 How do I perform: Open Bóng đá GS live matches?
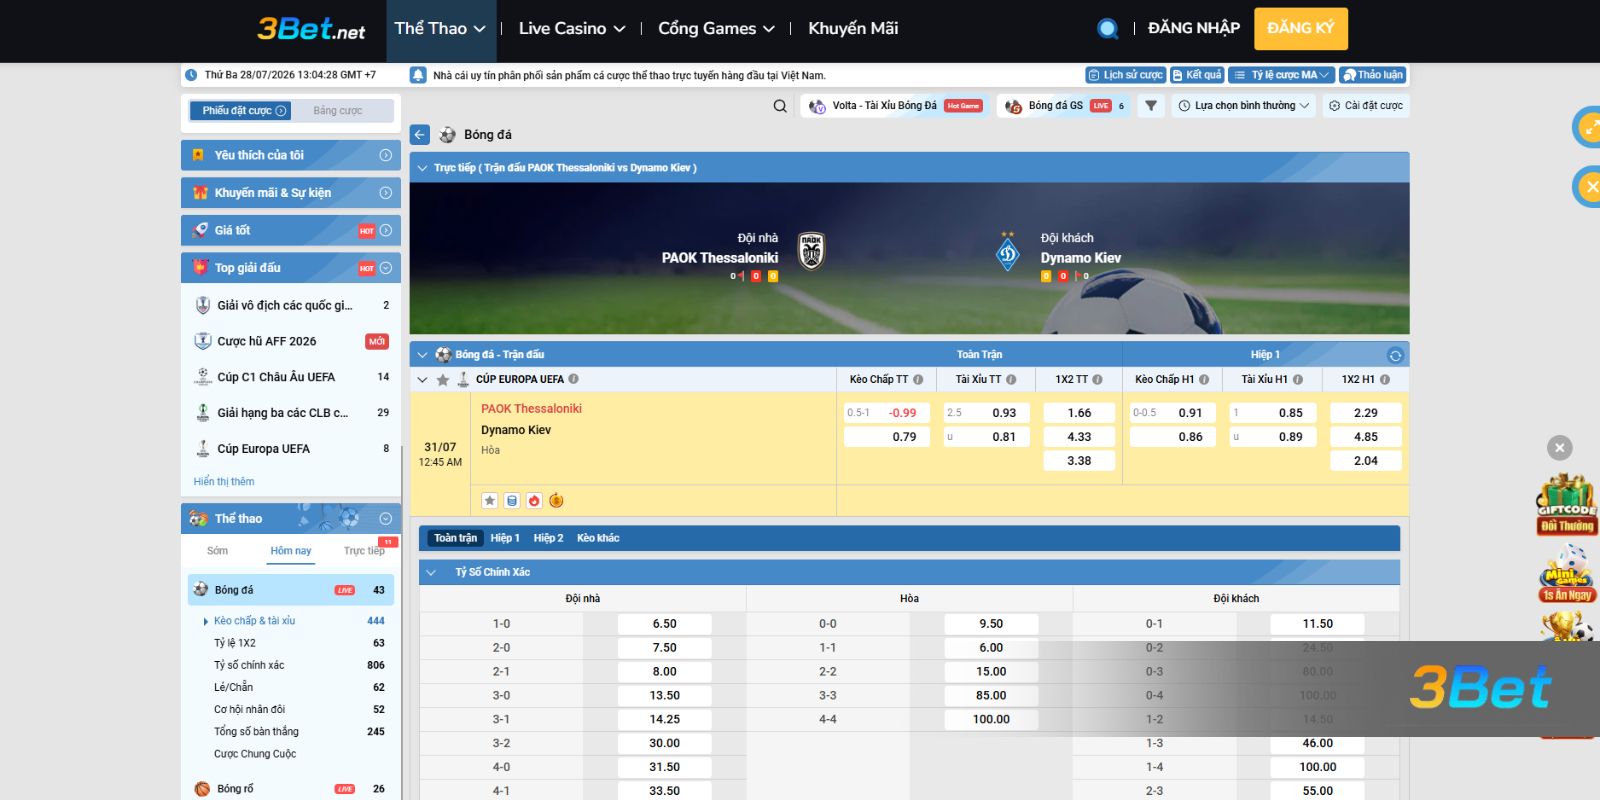[1065, 106]
